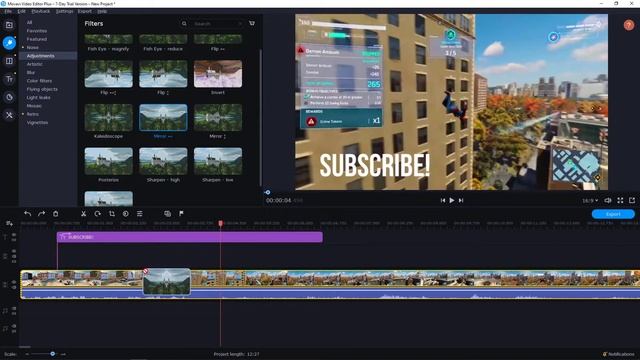The width and height of the screenshot is (640, 360).
Task: Open Color Adjustments tool
Action: coord(125,213)
